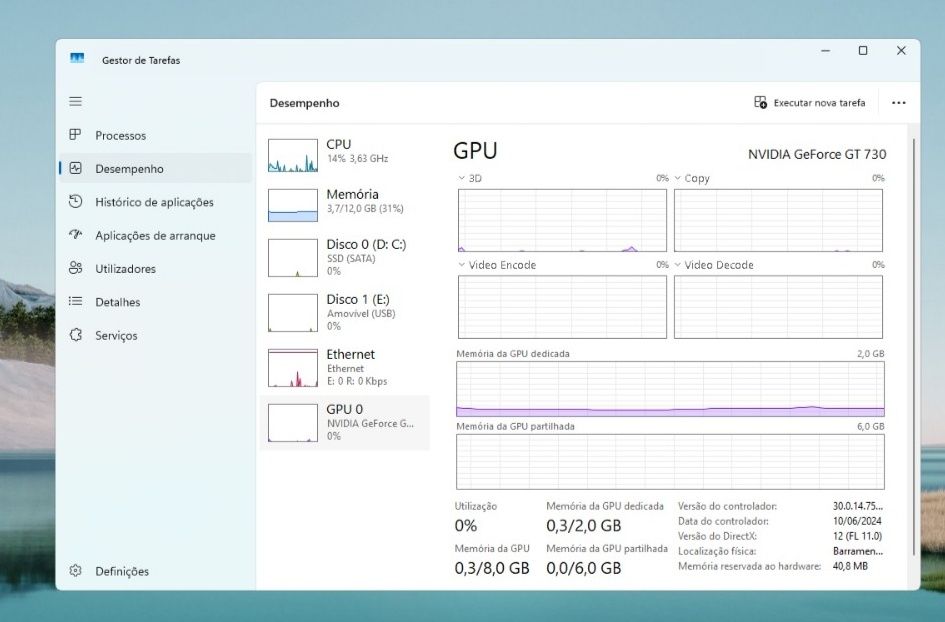Click the Executar nova tarefa icon
945x622 pixels.
(761, 102)
